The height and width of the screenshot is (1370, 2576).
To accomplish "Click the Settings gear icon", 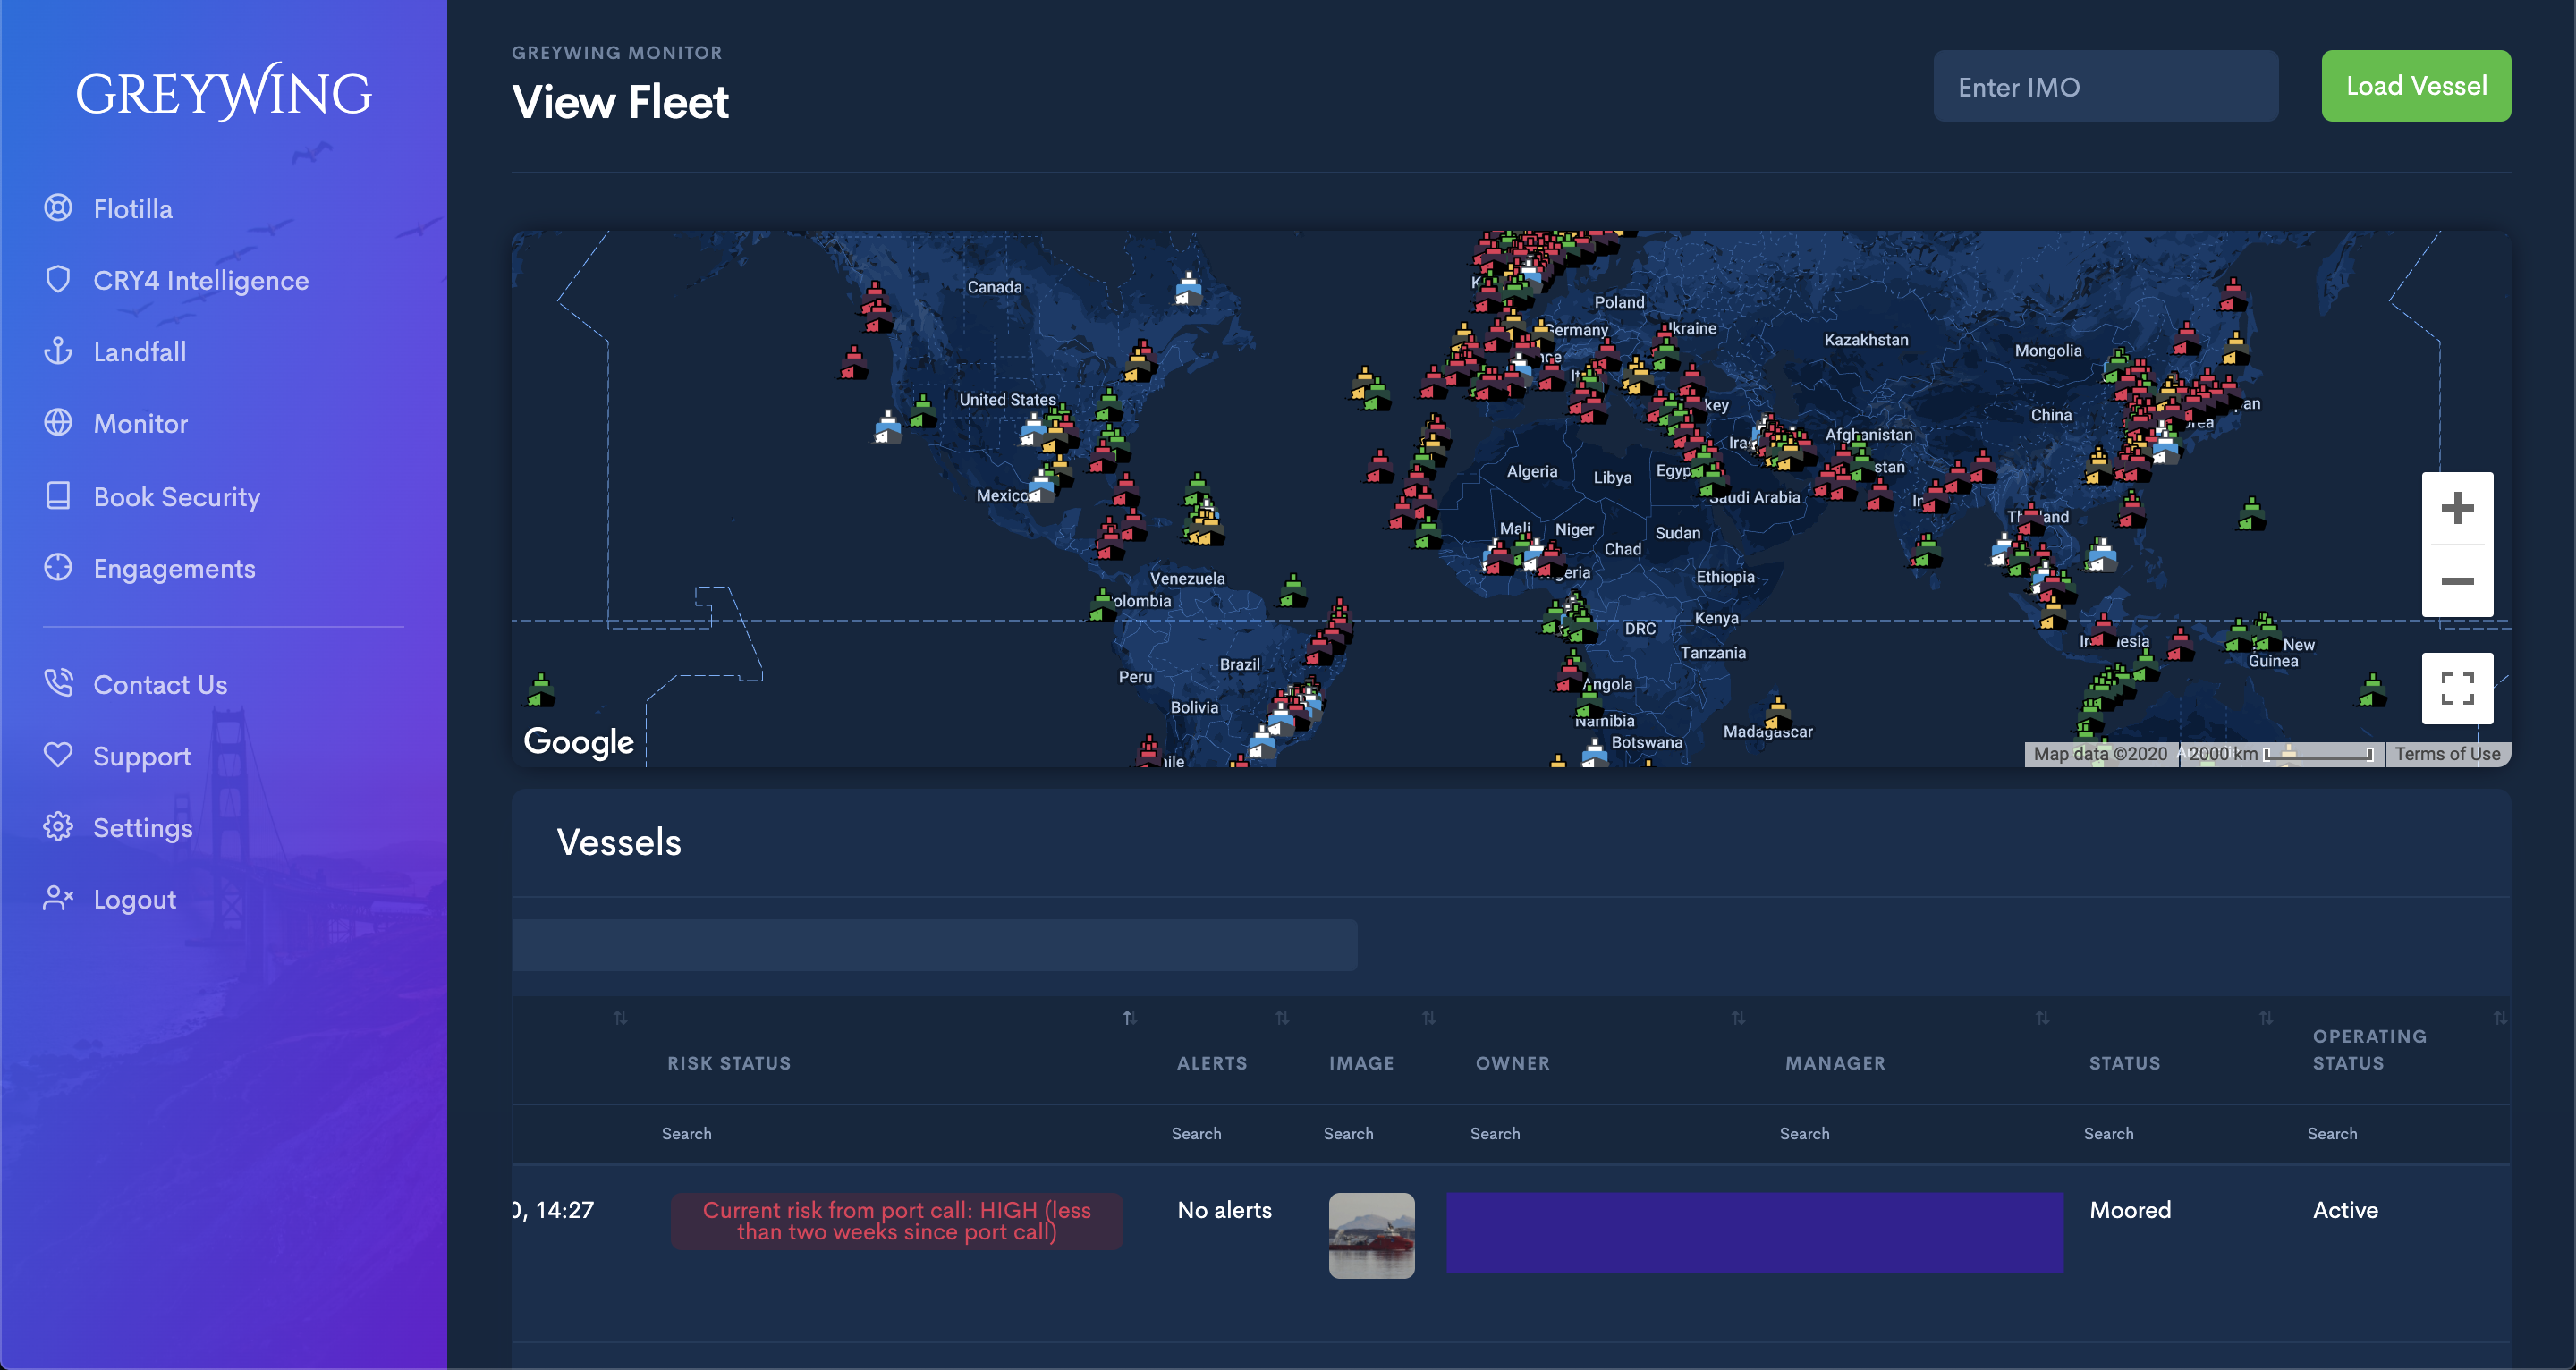I will pyautogui.click(x=58, y=827).
